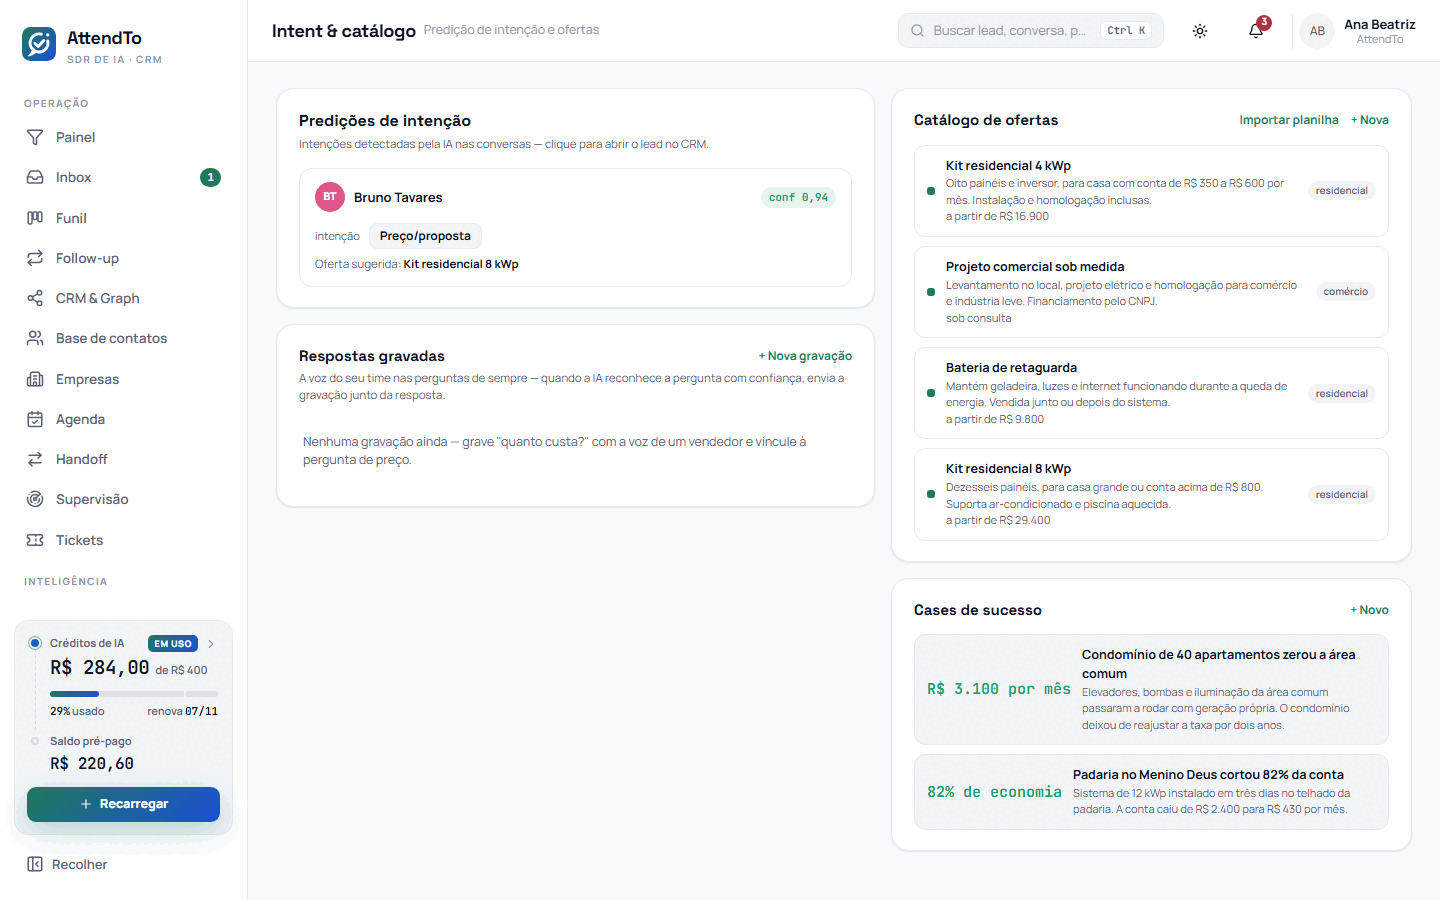The height and width of the screenshot is (900, 1440).
Task: Open Tickets via its ticket icon
Action: [x=35, y=540]
